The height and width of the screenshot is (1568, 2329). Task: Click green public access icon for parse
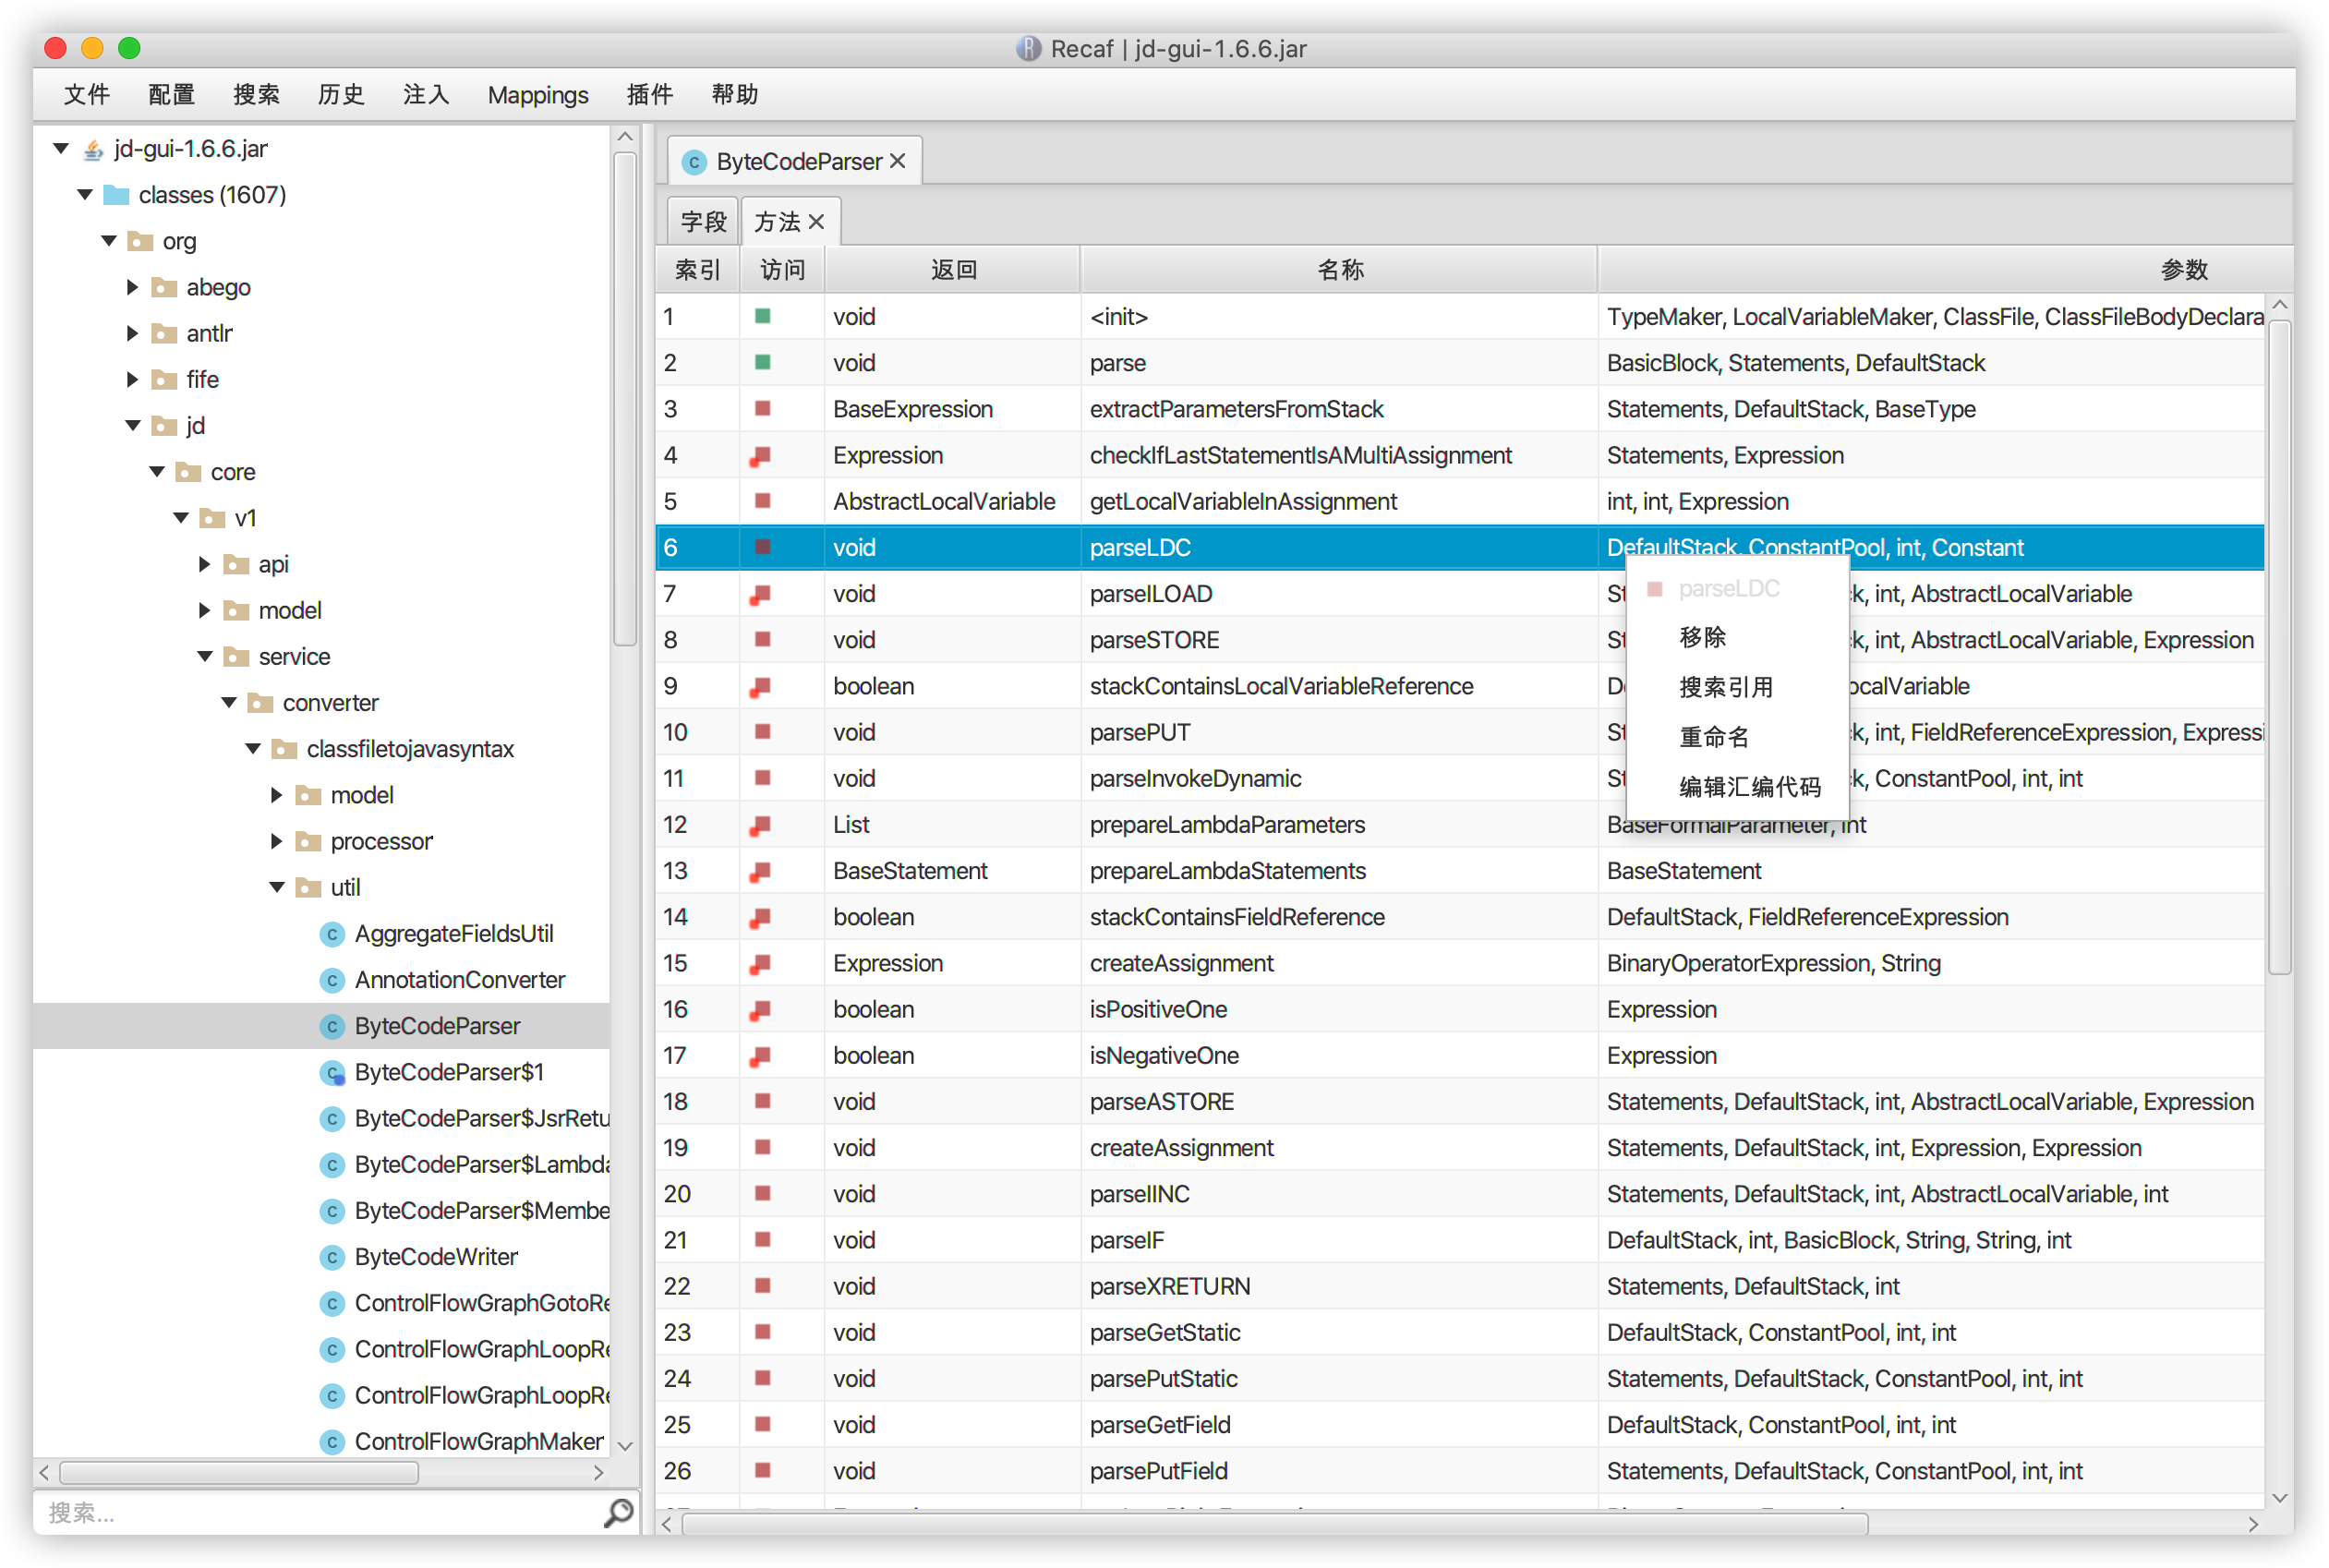pyautogui.click(x=762, y=363)
